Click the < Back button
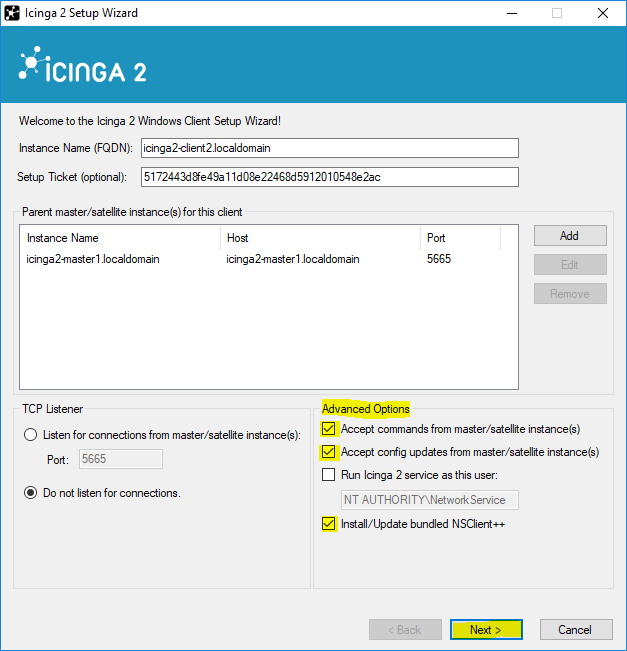The width and height of the screenshot is (627, 651). tap(405, 629)
